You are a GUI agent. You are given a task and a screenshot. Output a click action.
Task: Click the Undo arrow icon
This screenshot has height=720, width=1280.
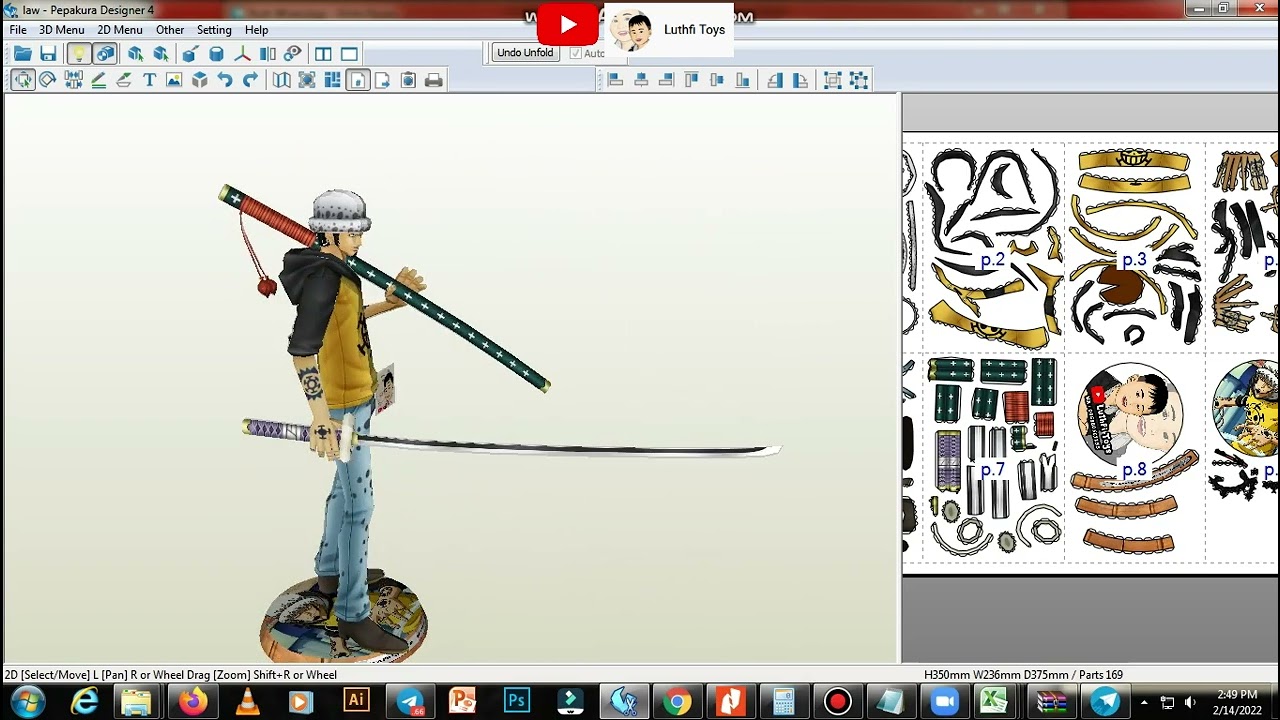coord(225,80)
